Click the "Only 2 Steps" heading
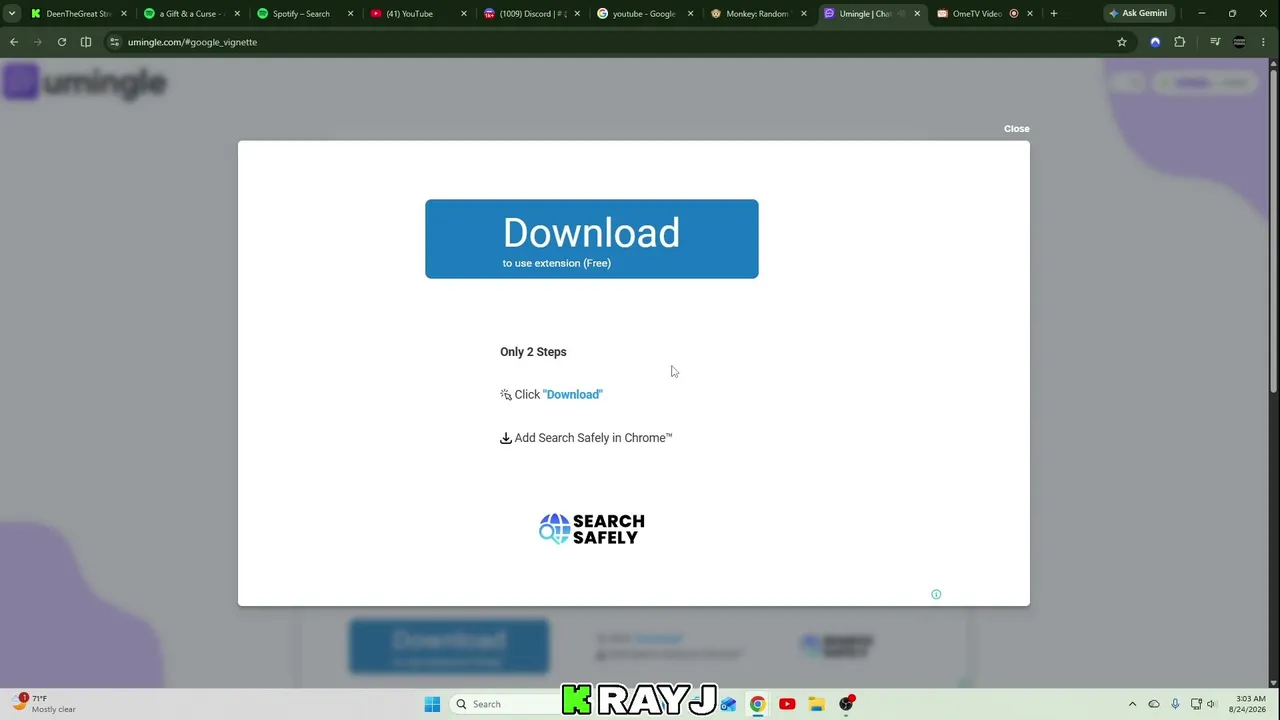 point(533,352)
